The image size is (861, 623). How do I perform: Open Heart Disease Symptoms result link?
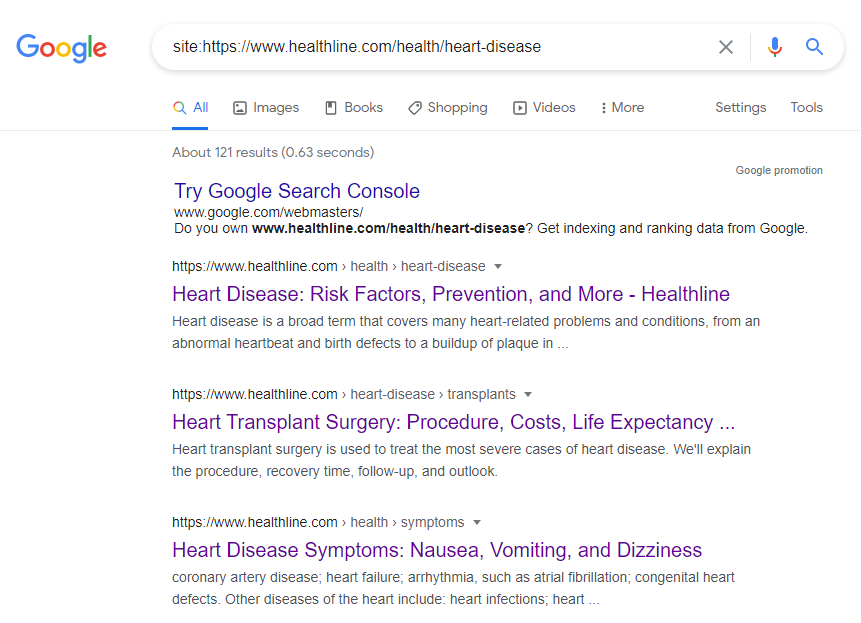pyautogui.click(x=436, y=550)
